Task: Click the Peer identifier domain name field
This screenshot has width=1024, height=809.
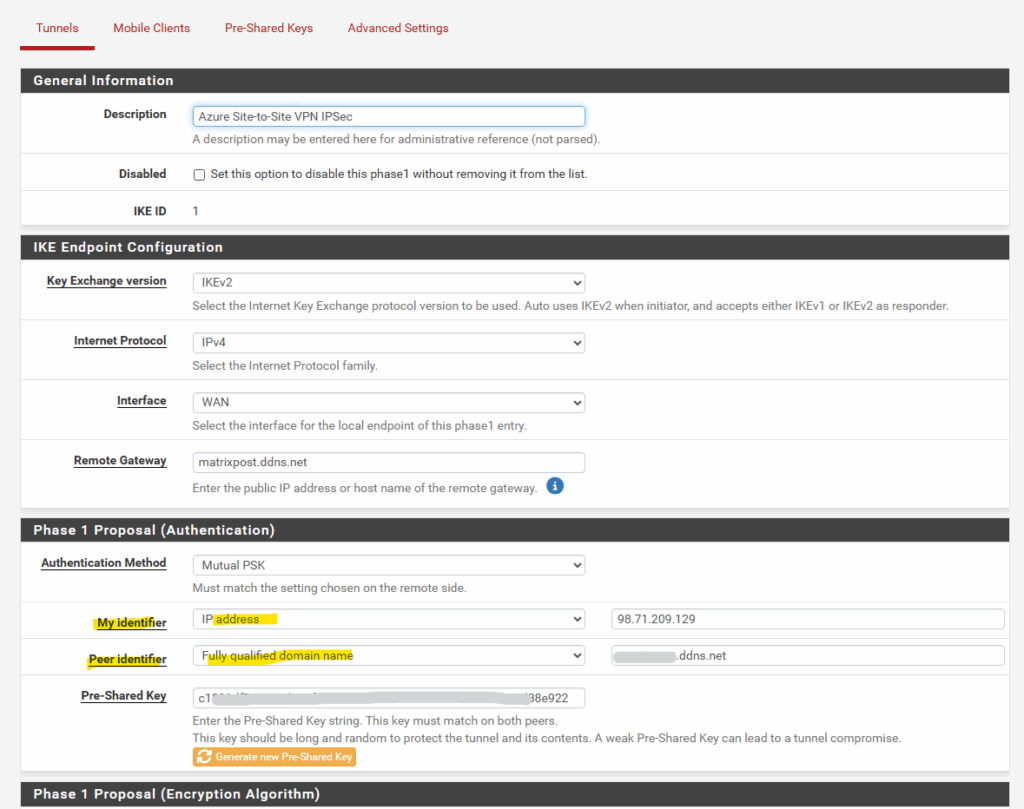Action: pyautogui.click(x=807, y=656)
